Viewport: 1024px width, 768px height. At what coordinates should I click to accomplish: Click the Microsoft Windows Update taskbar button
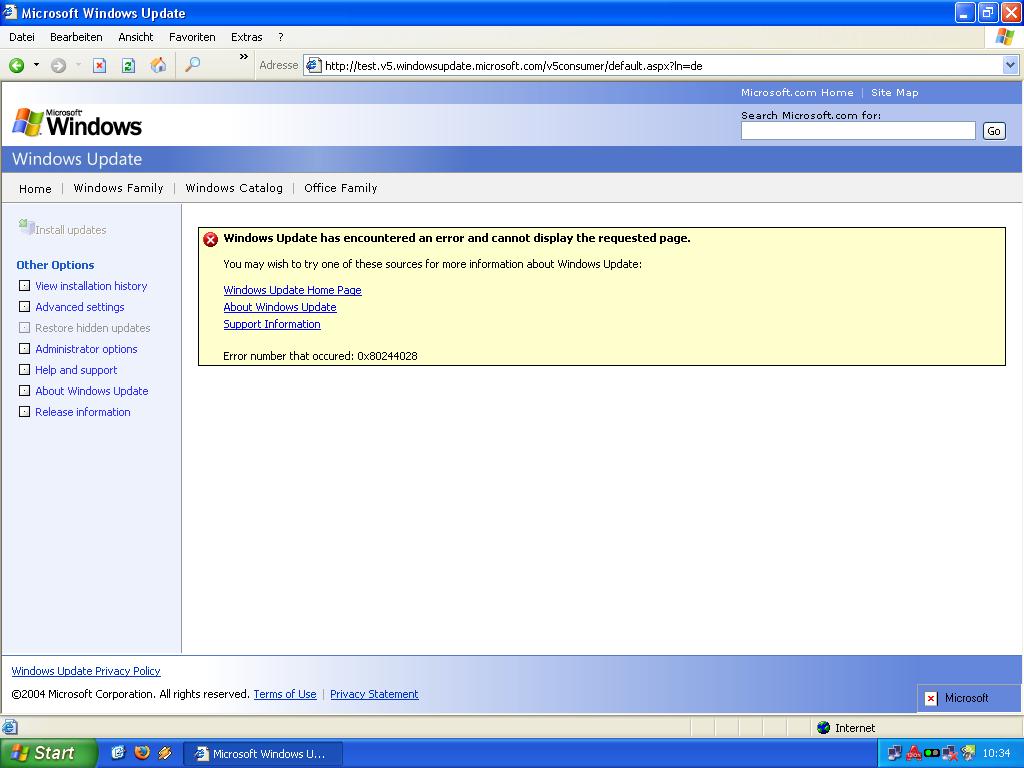pyautogui.click(x=263, y=754)
